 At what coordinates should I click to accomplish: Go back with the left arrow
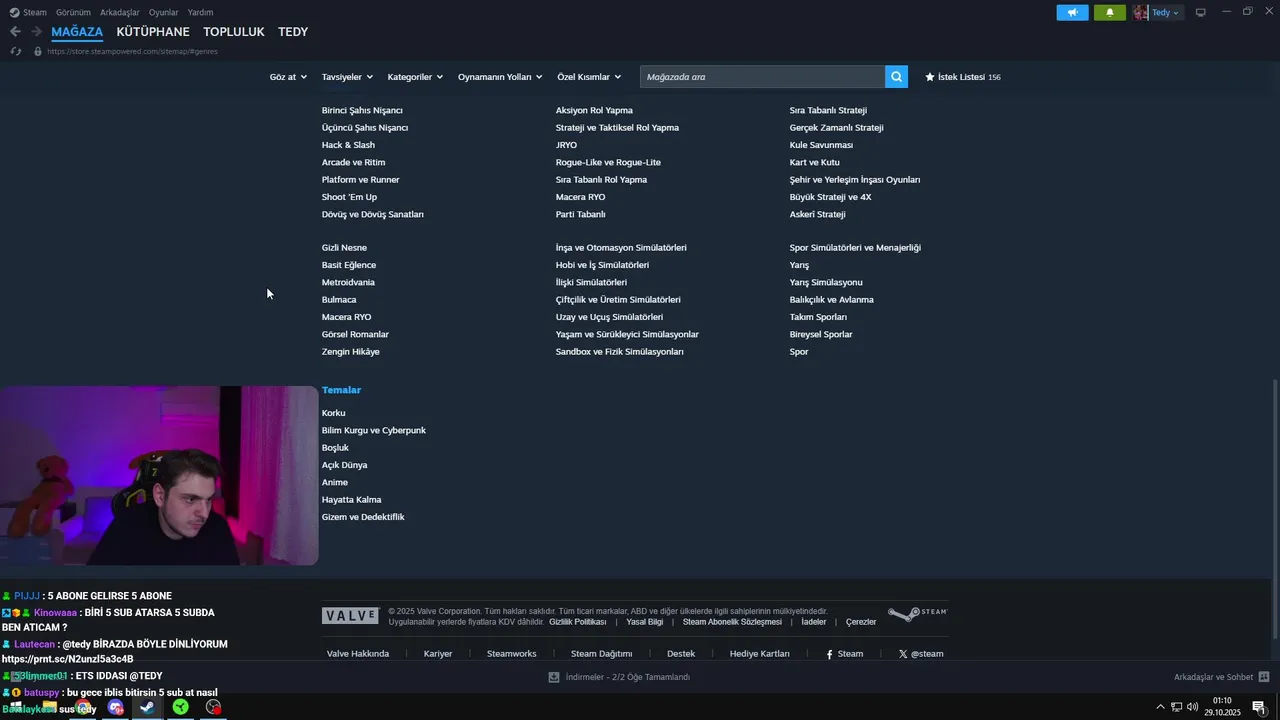pyautogui.click(x=15, y=32)
